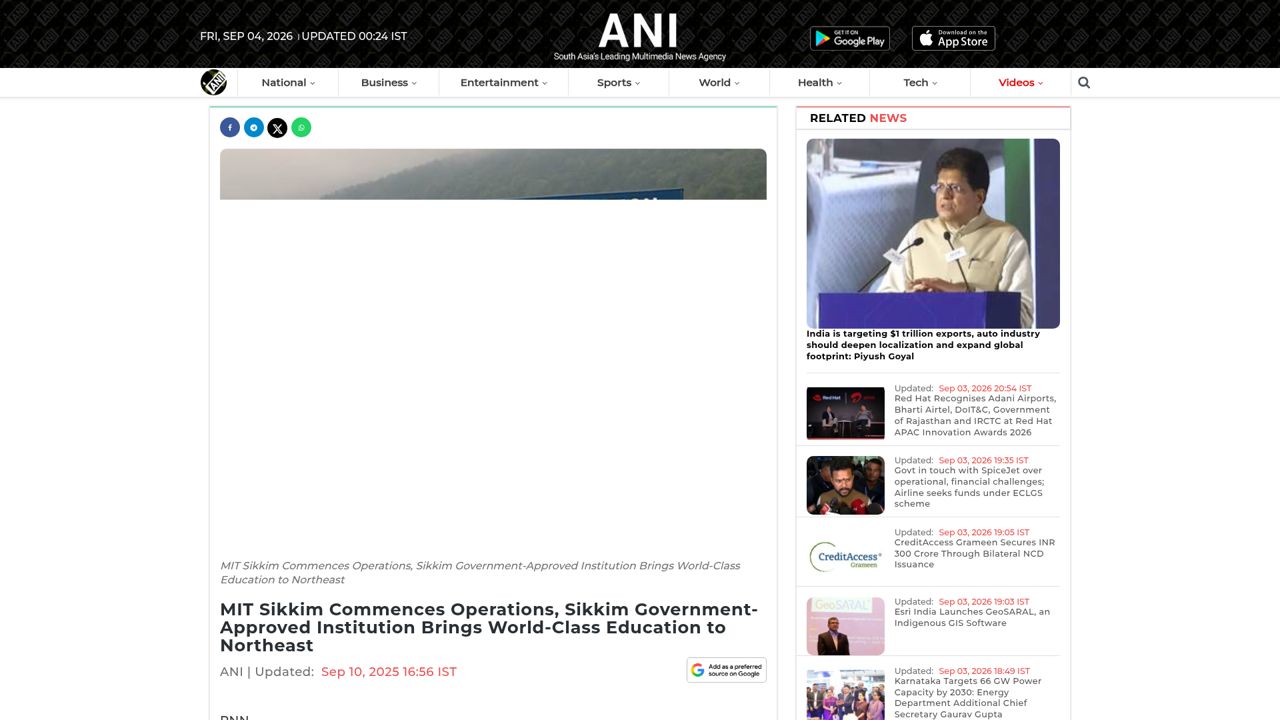This screenshot has height=720, width=1280.
Task: Click Sep 03, 2026 19:03 IST timestamp
Action: tap(984, 602)
